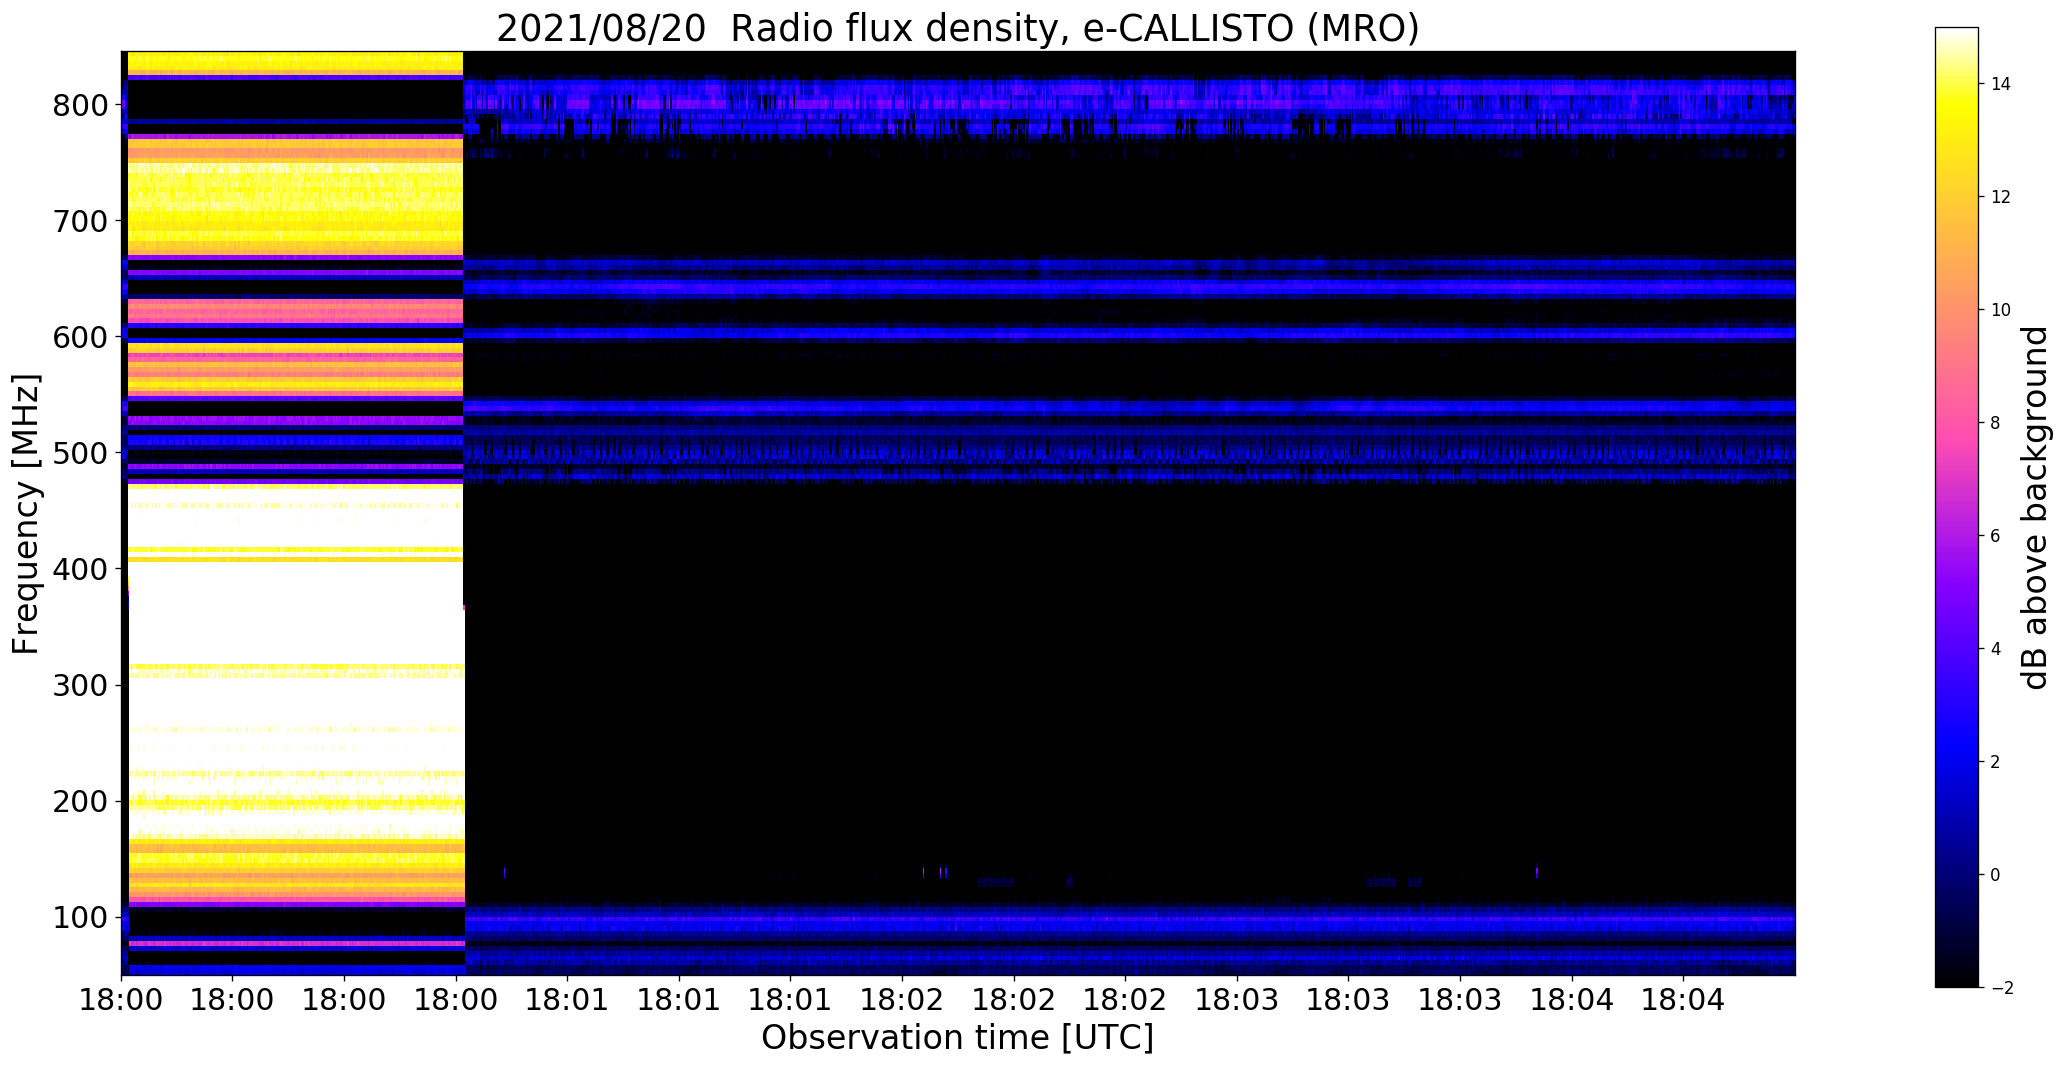Select the 800 frequency tick label
Image resolution: width=2066 pixels, height=1067 pixels.
[x=79, y=105]
